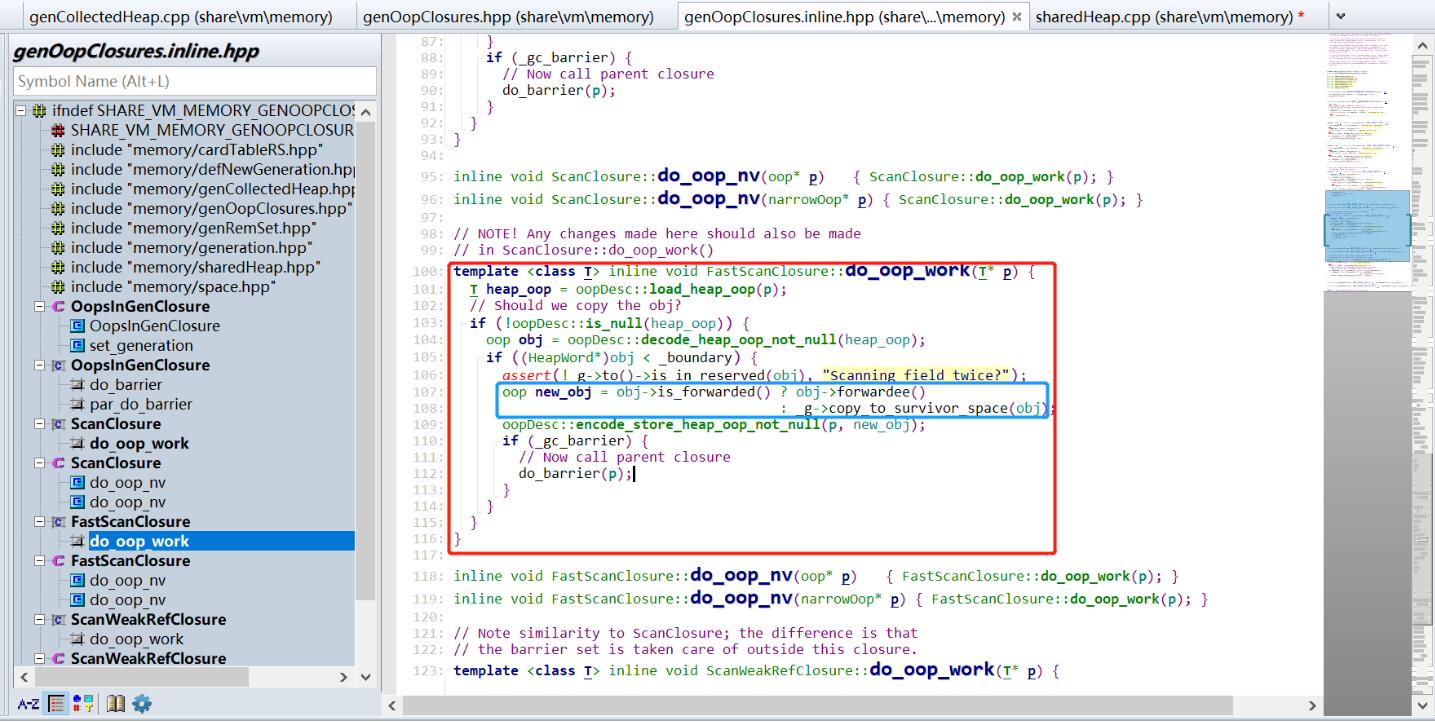The height and width of the screenshot is (722, 1435).
Task: Select OopsInGenClosure constructor method item
Action: coord(154,326)
